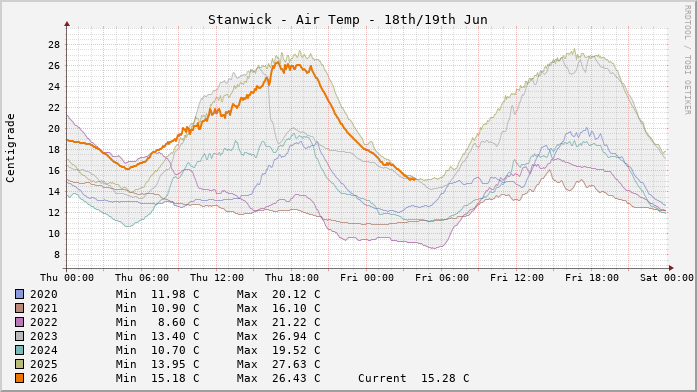
Task: Click the orange 2026 line's latest data point
Action: tap(415, 179)
